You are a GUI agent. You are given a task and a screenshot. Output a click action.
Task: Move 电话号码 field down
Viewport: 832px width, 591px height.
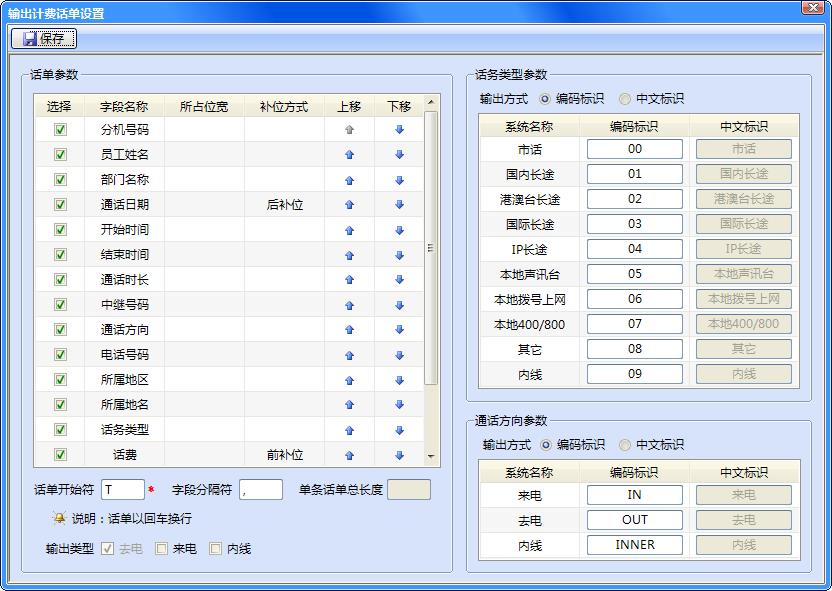399,355
